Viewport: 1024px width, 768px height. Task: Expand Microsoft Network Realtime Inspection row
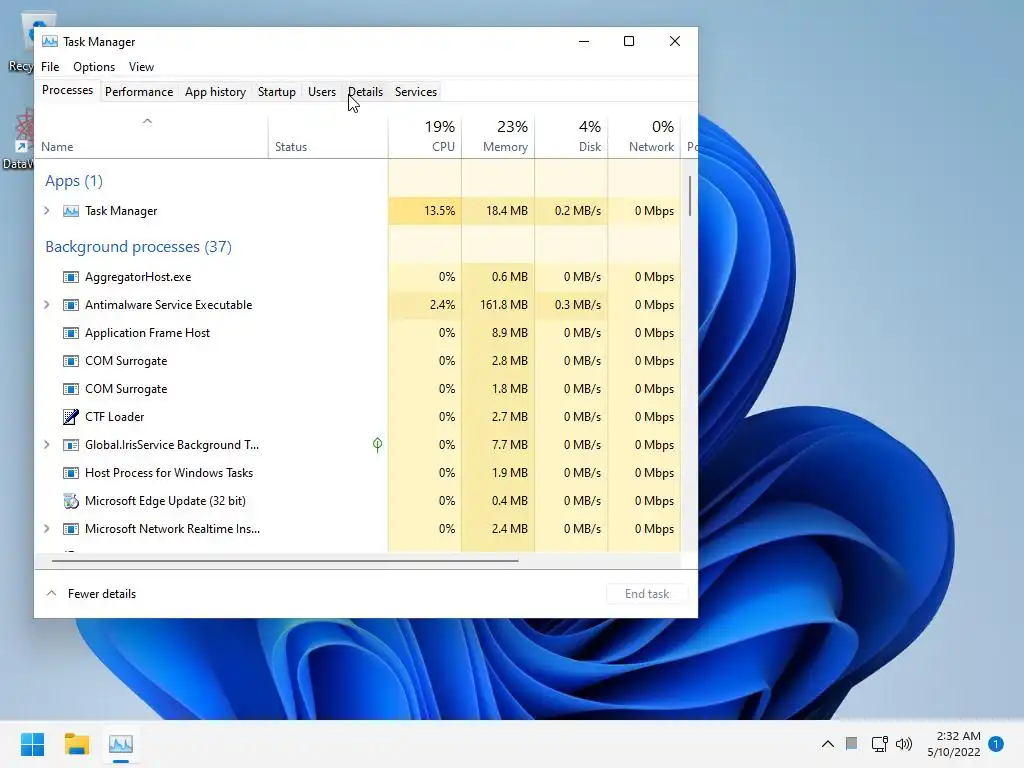[46, 528]
